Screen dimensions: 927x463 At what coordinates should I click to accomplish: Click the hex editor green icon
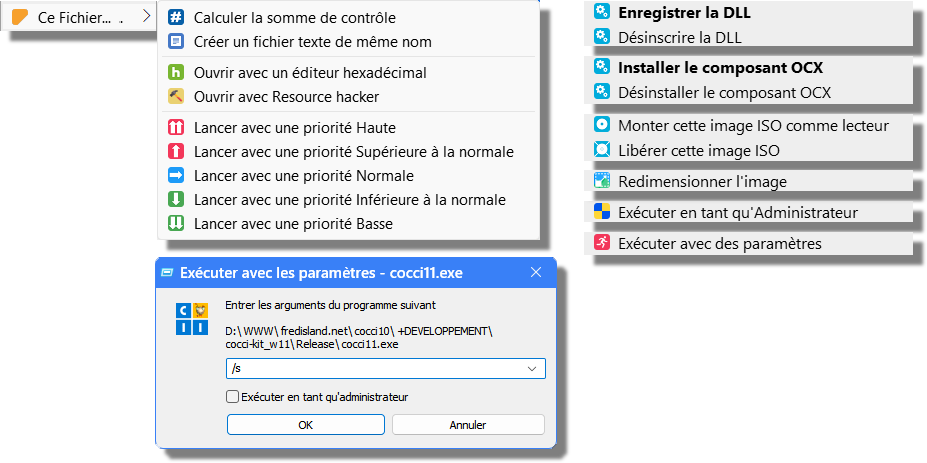point(176,73)
